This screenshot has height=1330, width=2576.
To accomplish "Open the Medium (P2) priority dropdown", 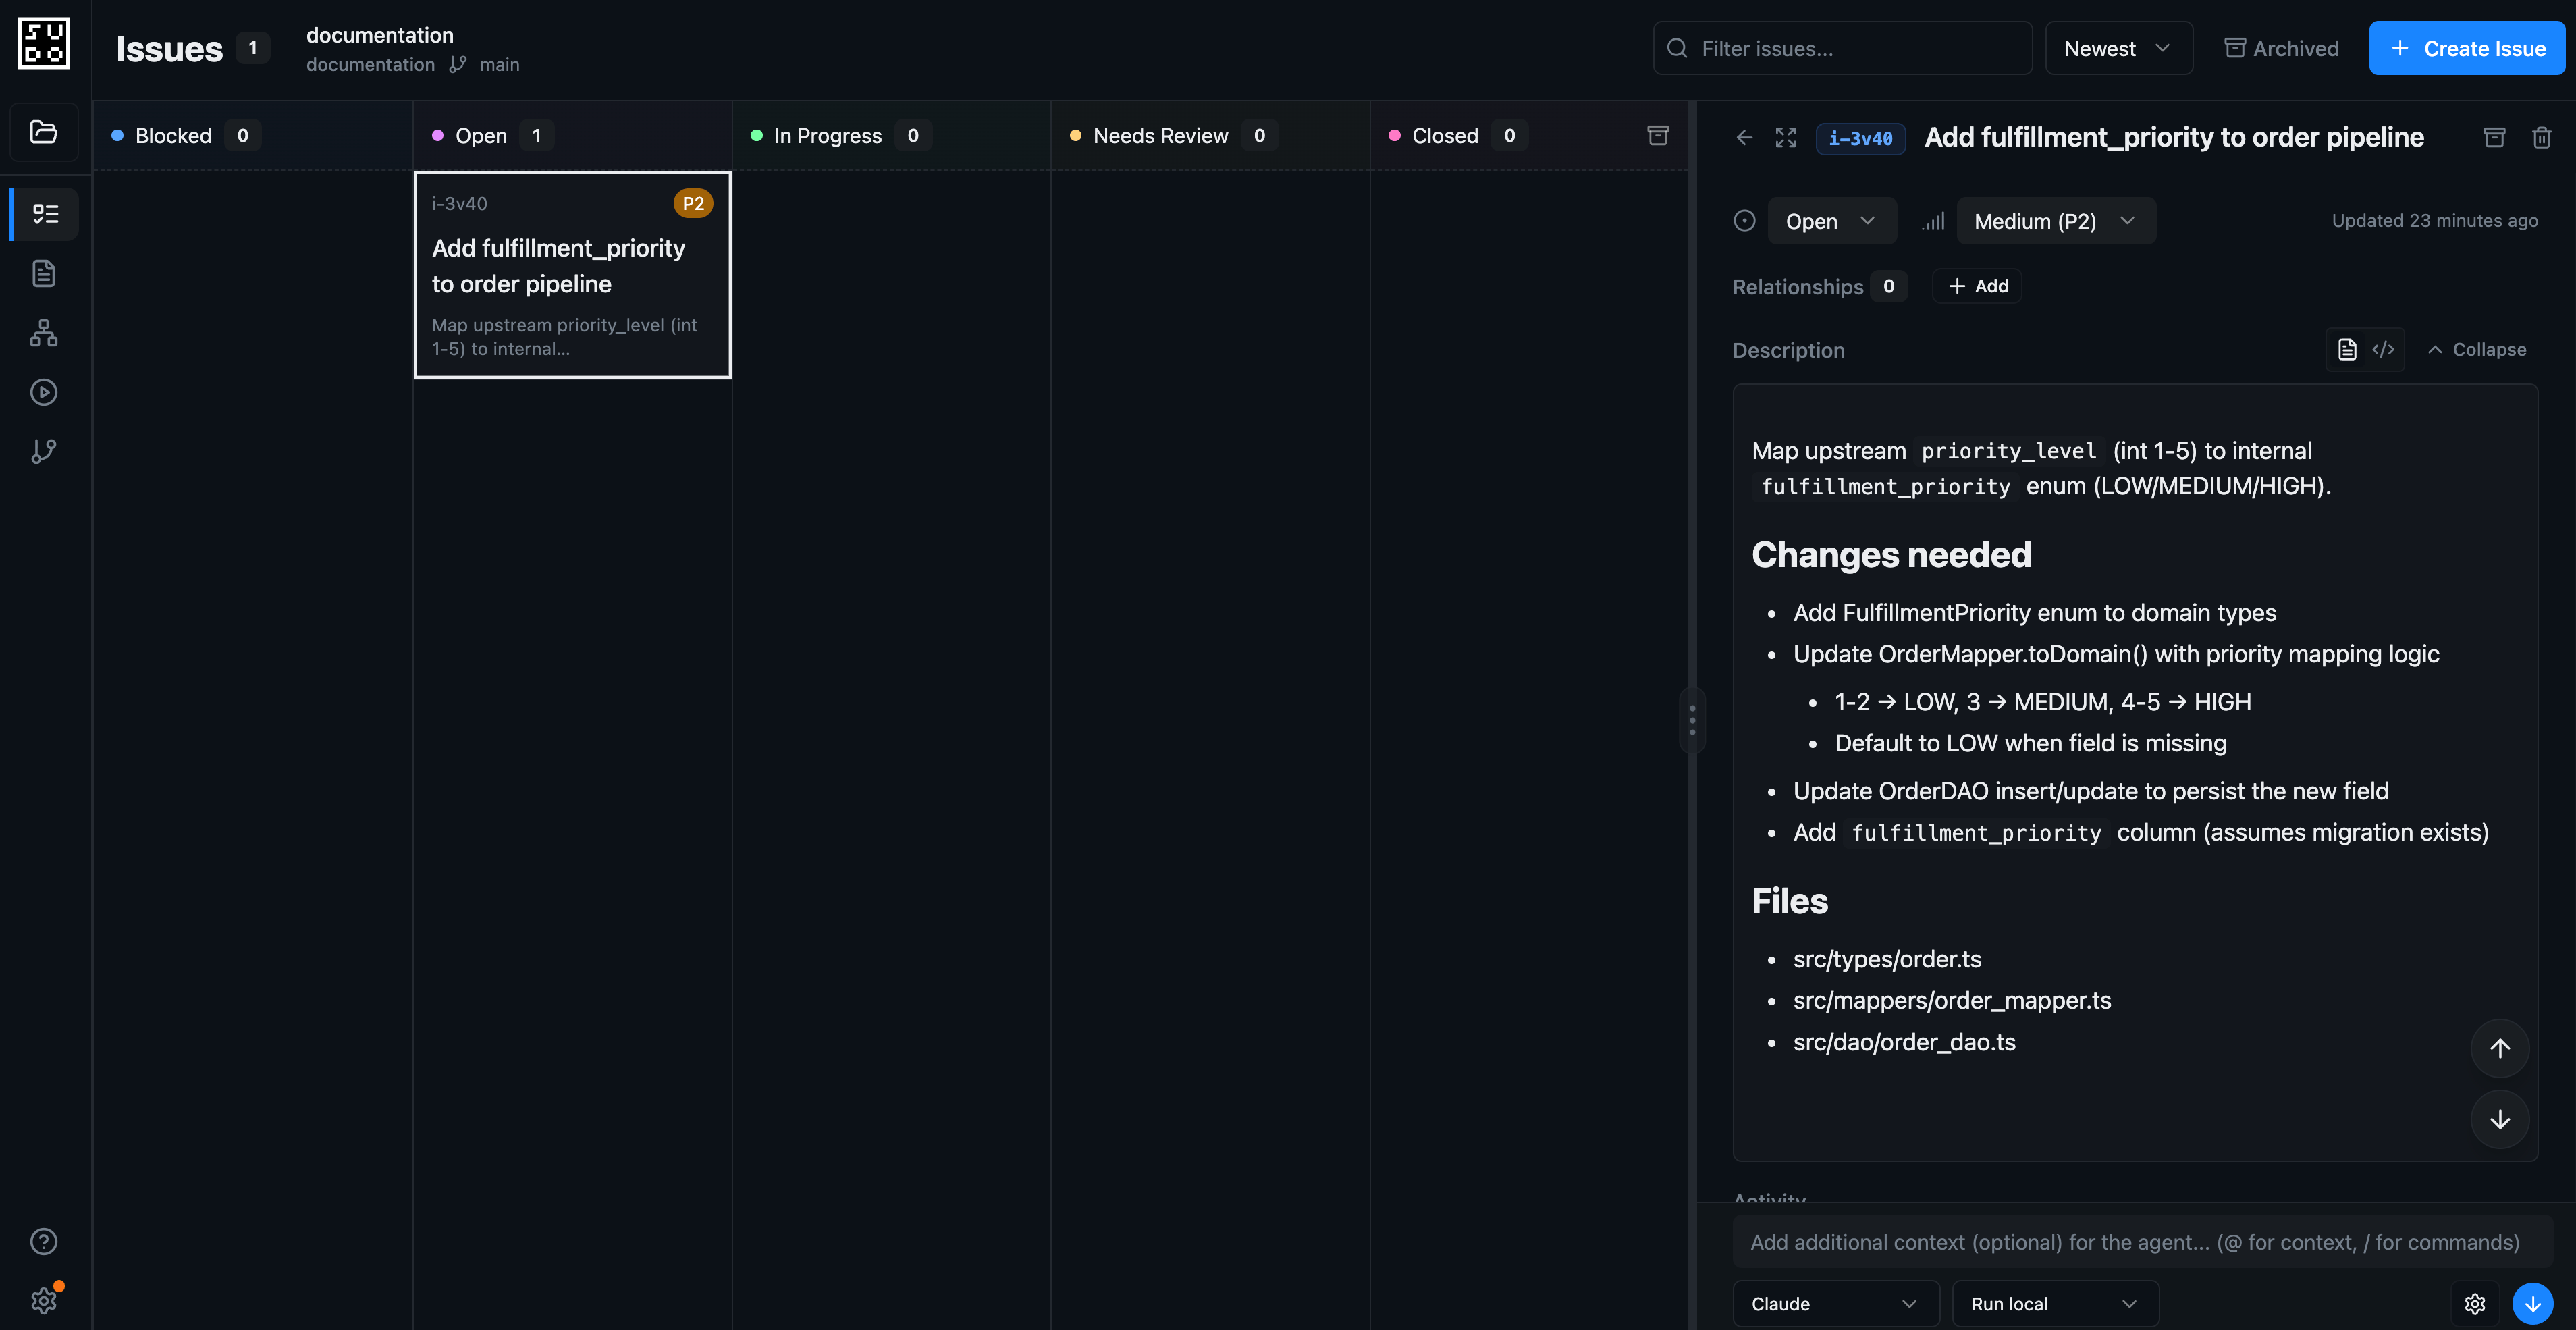I will 2056,221.
